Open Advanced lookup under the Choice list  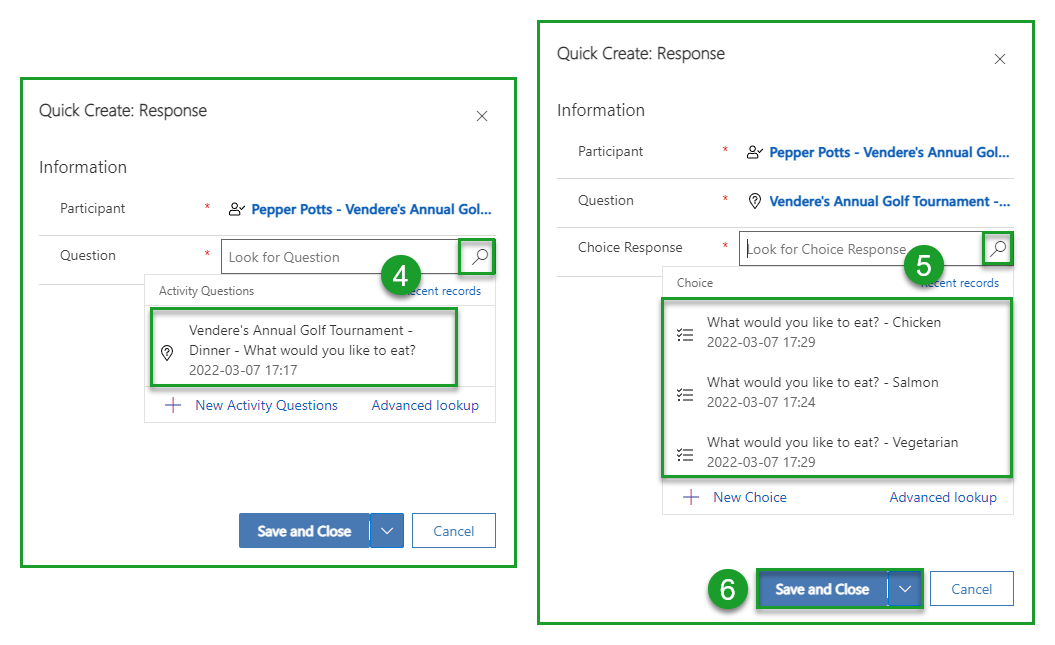coord(943,497)
